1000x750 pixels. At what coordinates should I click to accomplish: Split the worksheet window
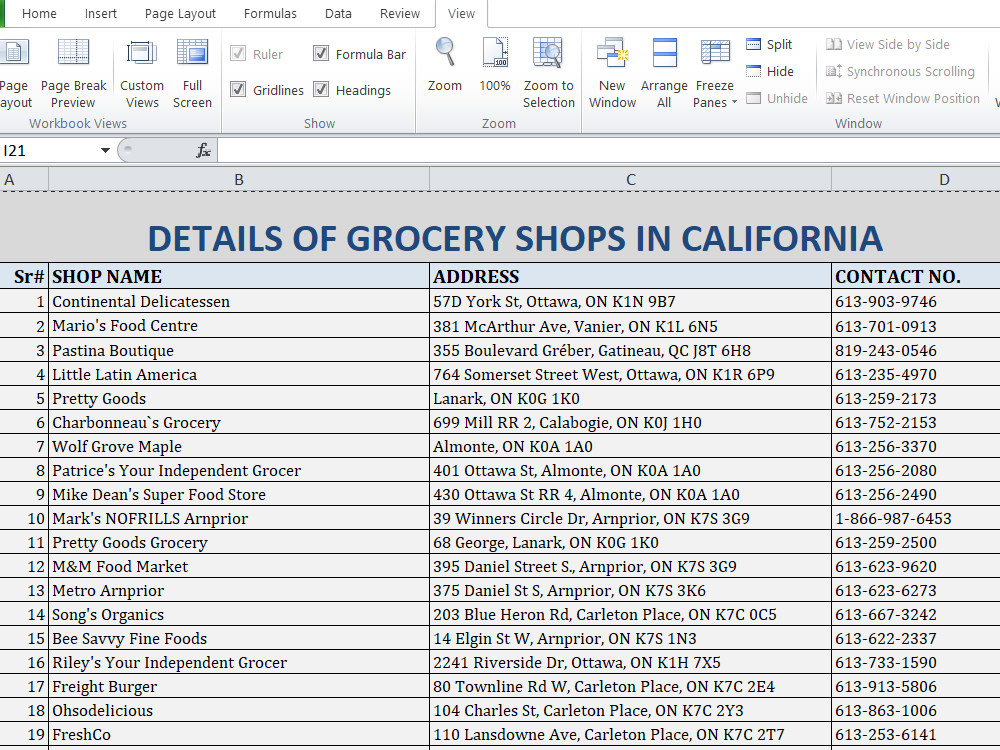(769, 45)
